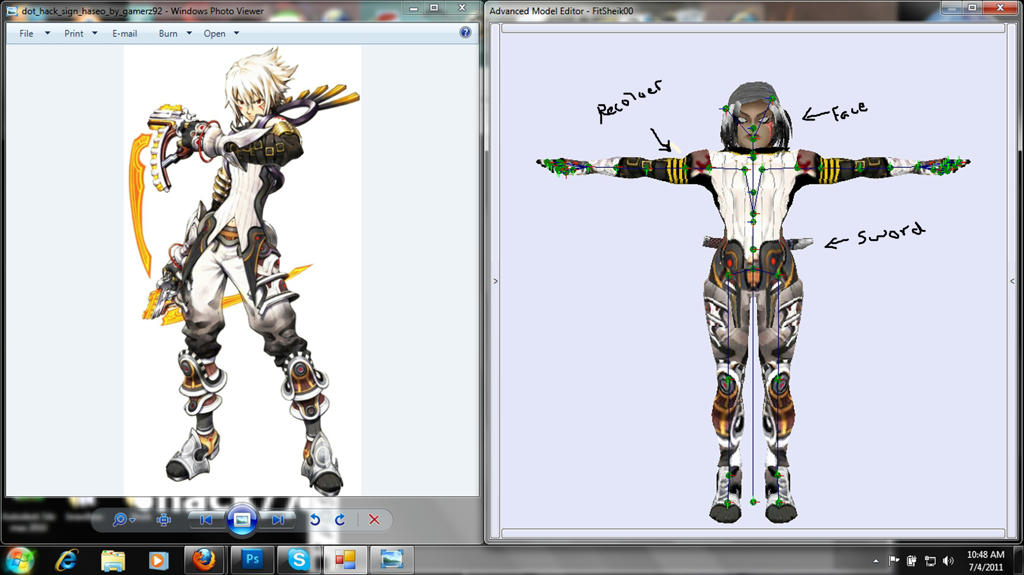Click the E-mail button in toolbar
Screen dimensions: 1024x575
[125, 33]
